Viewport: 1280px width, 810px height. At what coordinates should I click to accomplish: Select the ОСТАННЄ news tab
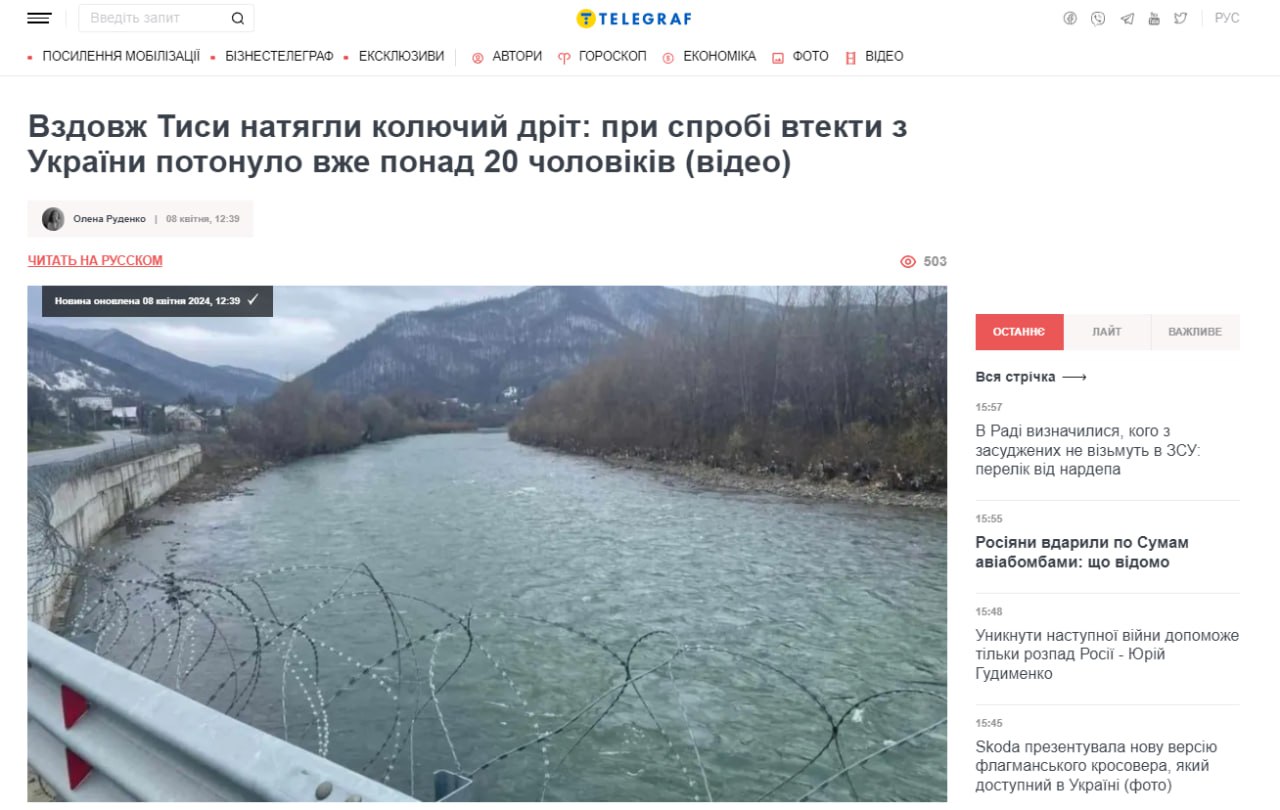pyautogui.click(x=1019, y=332)
